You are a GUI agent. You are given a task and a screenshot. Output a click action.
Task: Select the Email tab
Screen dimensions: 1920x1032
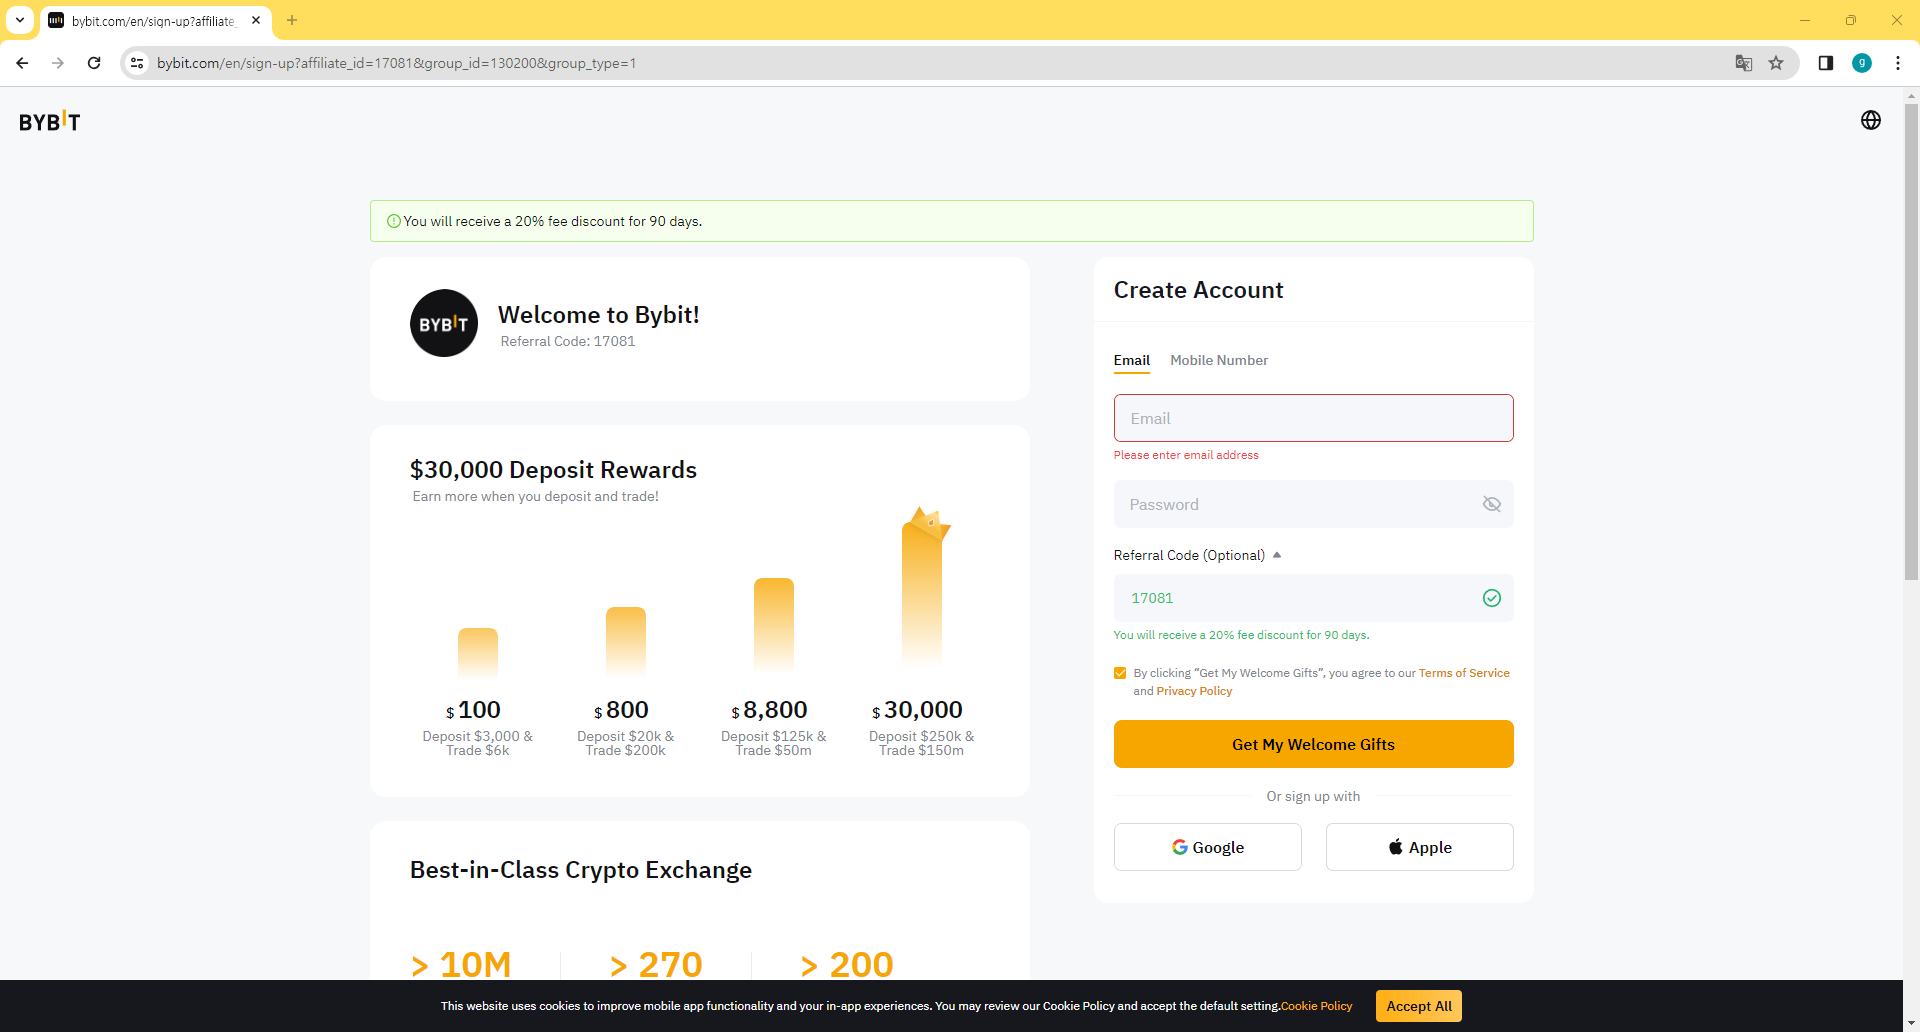1131,360
